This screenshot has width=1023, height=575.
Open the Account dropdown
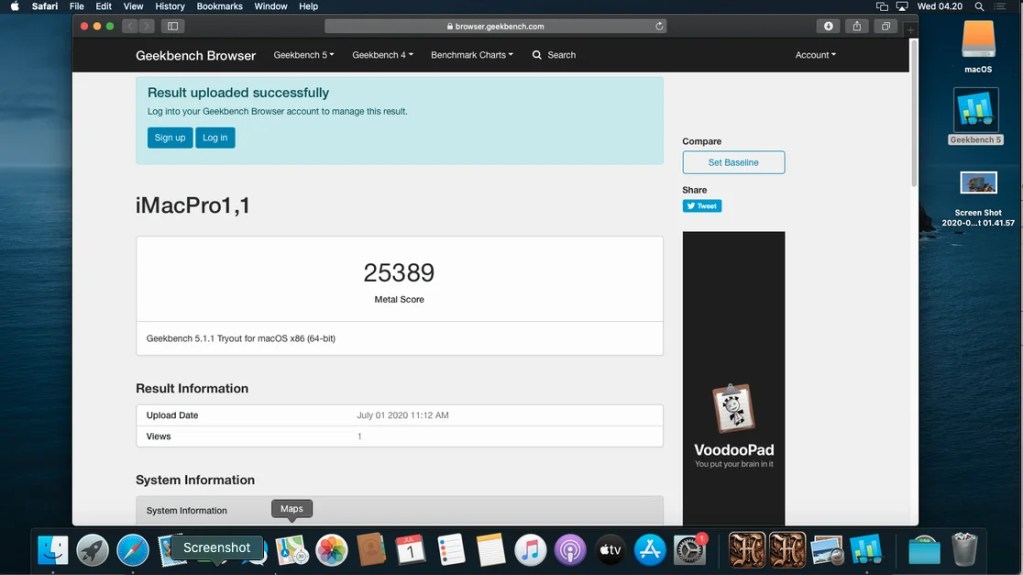pyautogui.click(x=815, y=55)
